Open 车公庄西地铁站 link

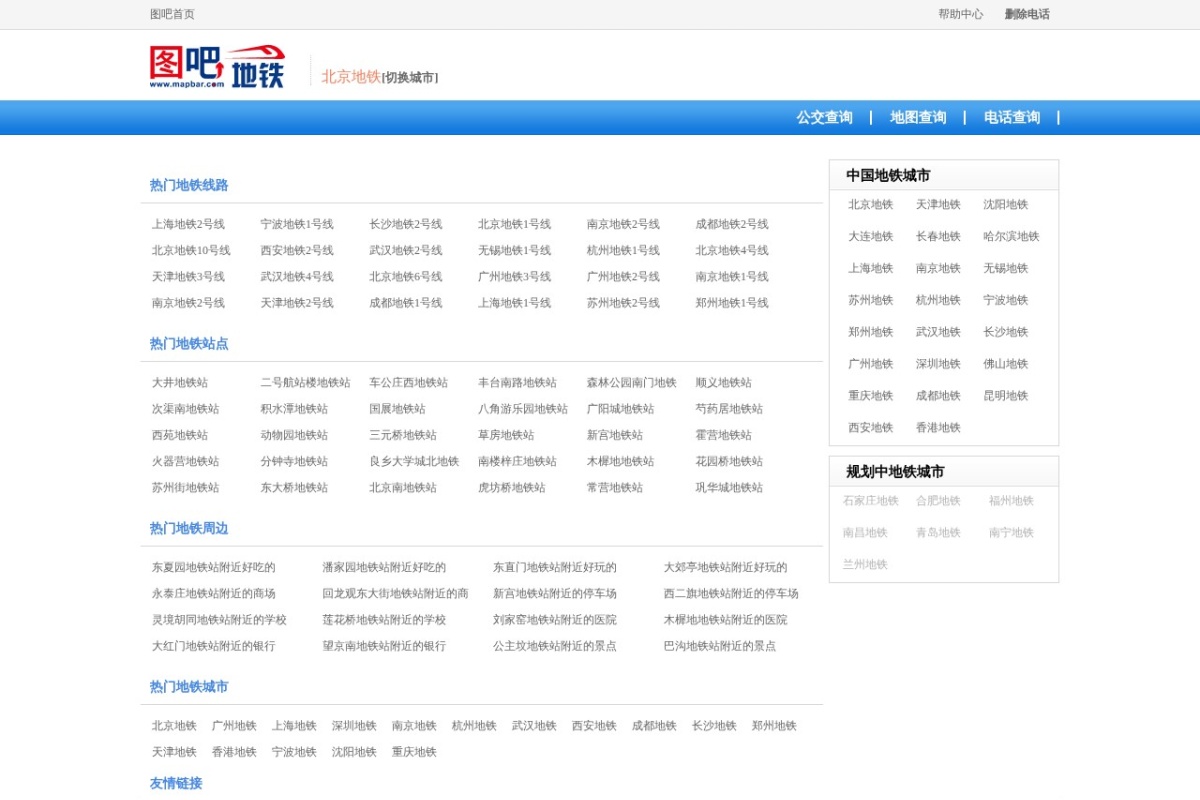click(x=408, y=382)
